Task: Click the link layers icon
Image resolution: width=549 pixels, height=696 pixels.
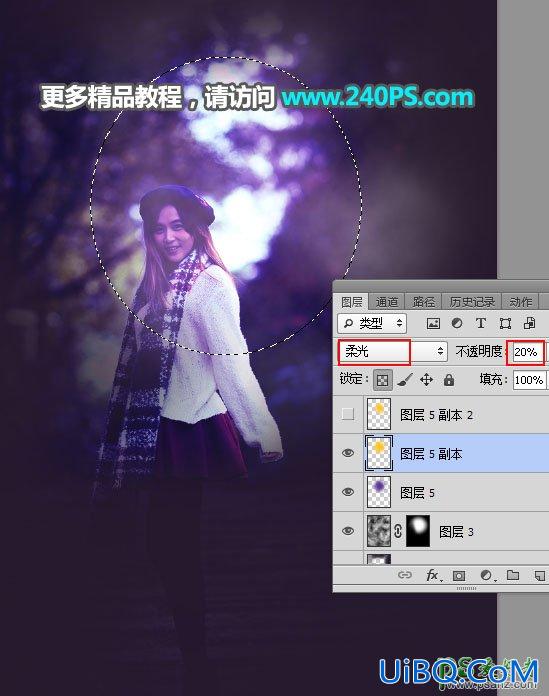Action: (404, 575)
